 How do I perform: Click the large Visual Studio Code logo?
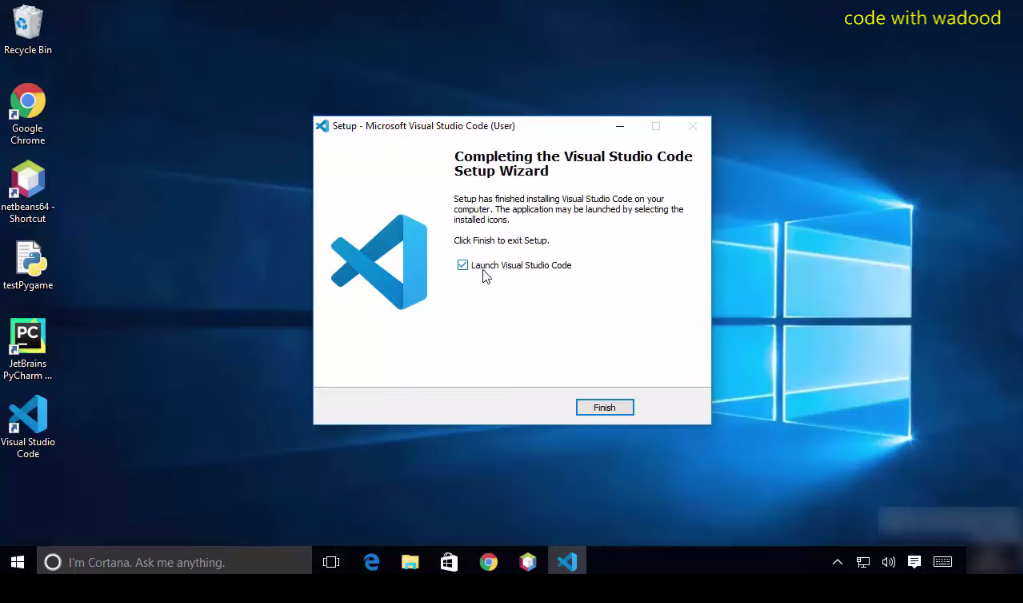tap(379, 262)
